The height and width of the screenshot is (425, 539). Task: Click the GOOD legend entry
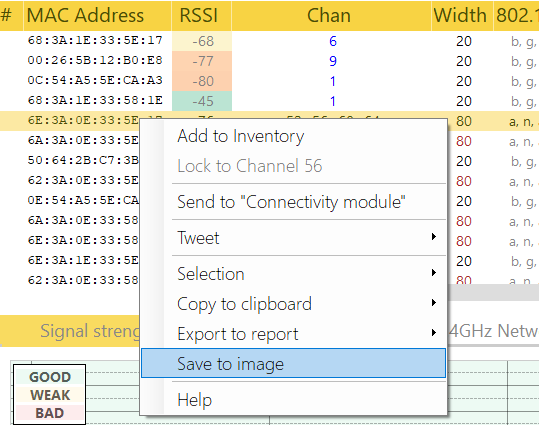[x=50, y=377]
